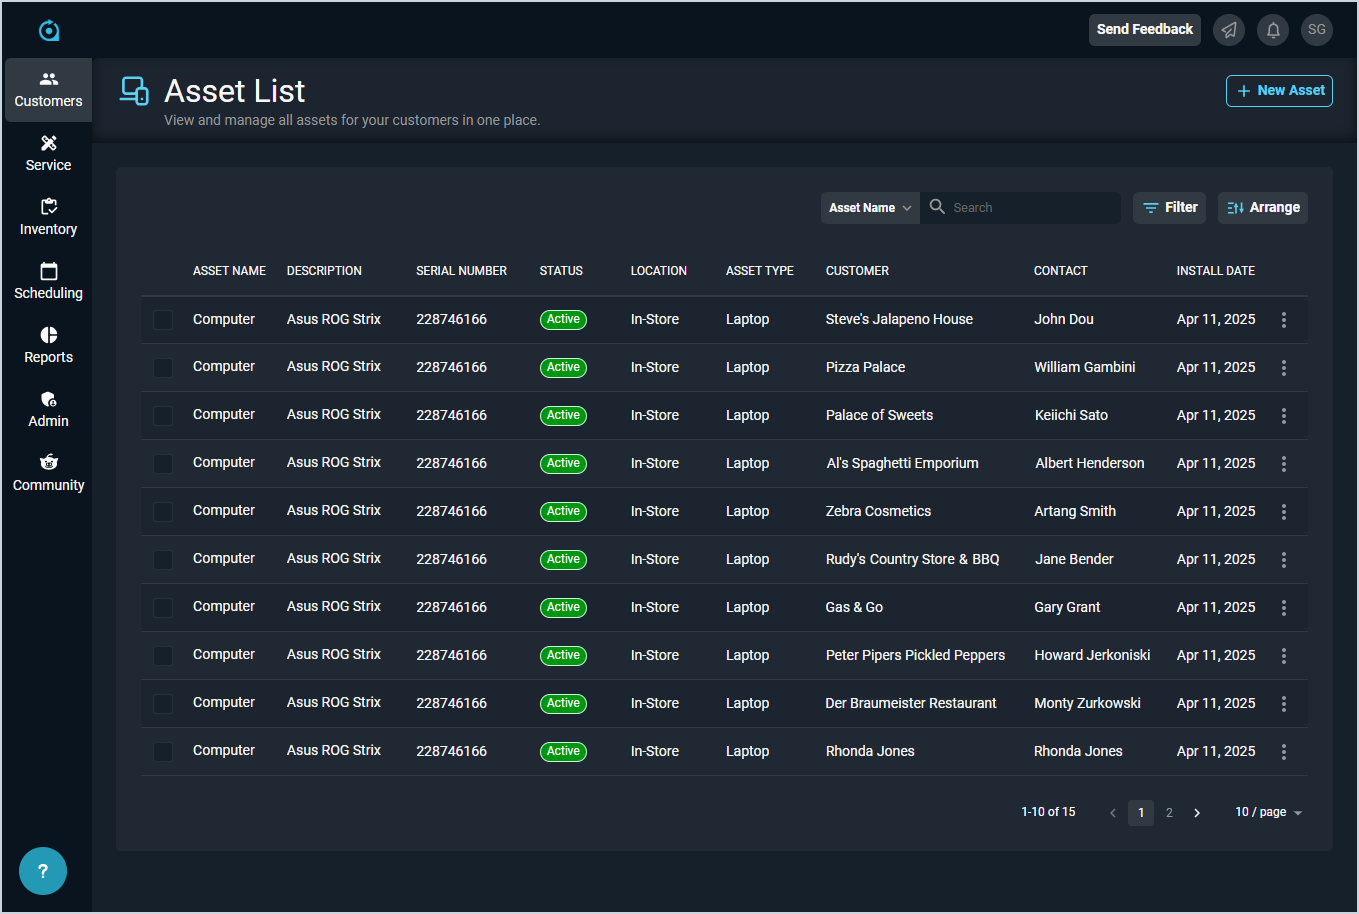This screenshot has height=914, width=1359.
Task: Open Inventory in the sidebar
Action: 48,217
